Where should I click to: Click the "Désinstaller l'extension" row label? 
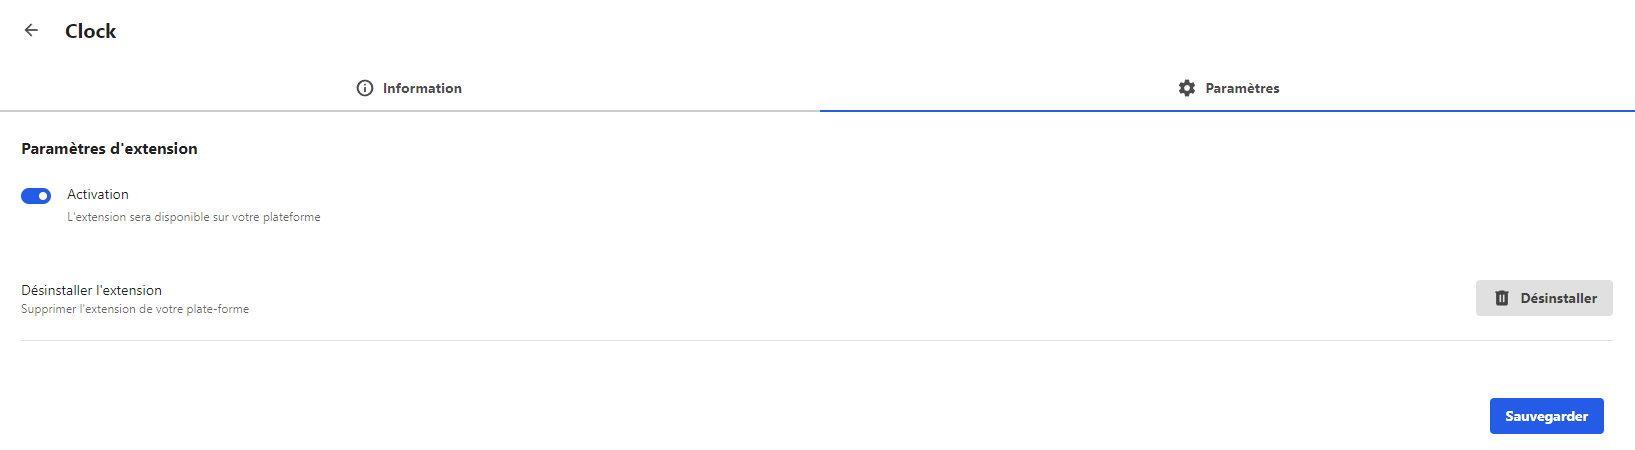pyautogui.click(x=91, y=290)
